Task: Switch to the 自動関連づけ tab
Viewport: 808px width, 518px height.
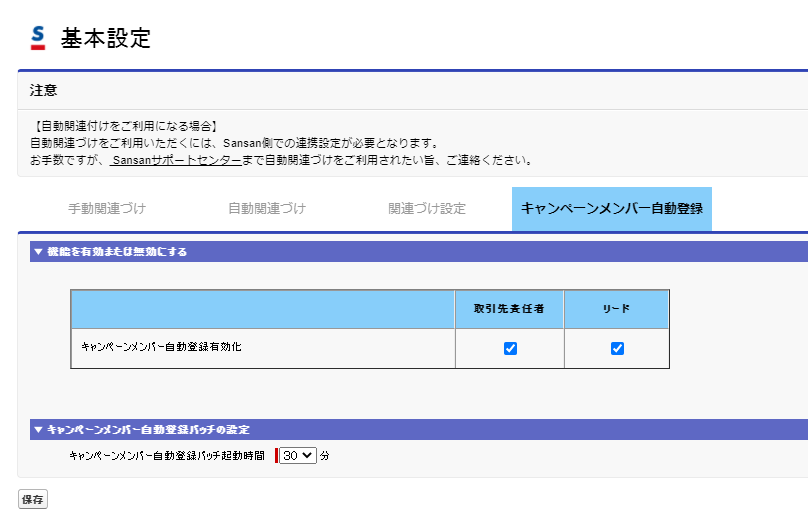Action: pos(267,209)
